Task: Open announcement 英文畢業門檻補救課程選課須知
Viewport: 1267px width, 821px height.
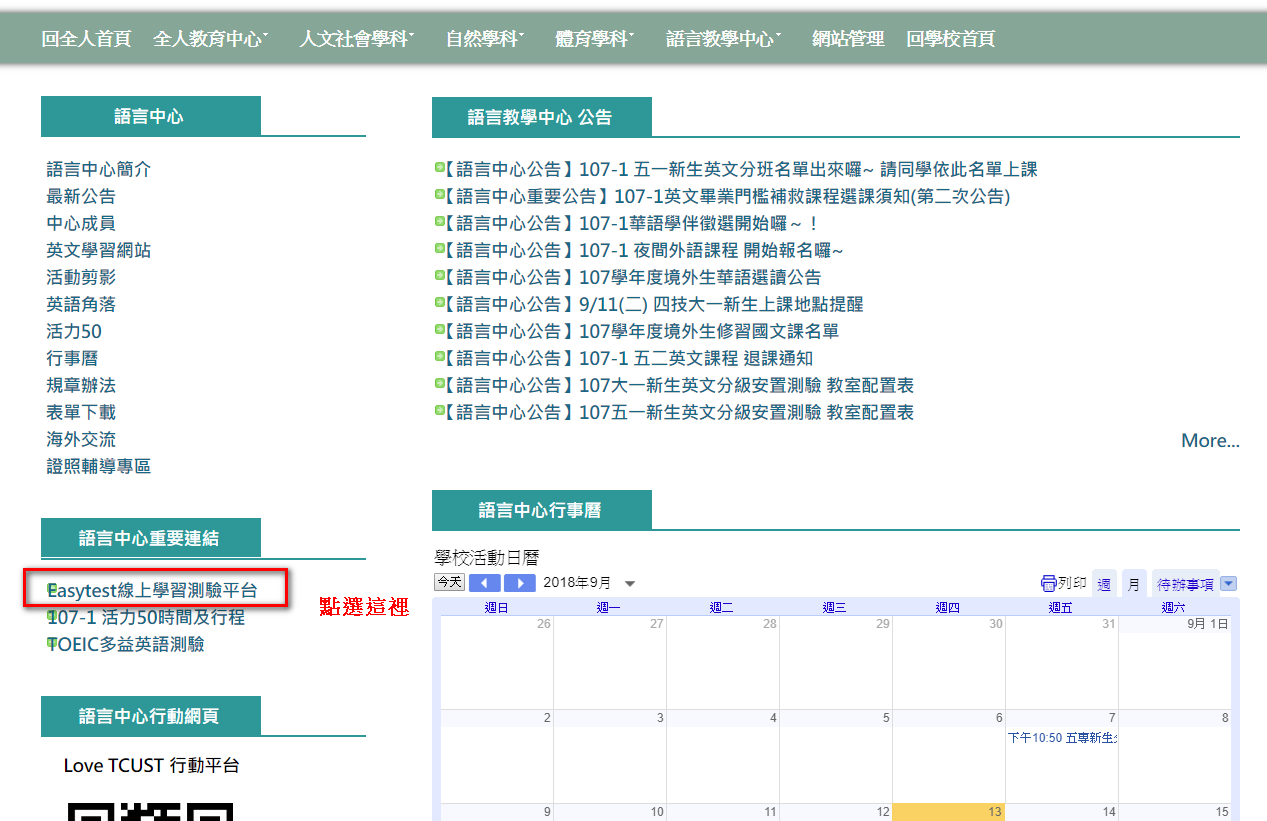Action: pyautogui.click(x=727, y=197)
